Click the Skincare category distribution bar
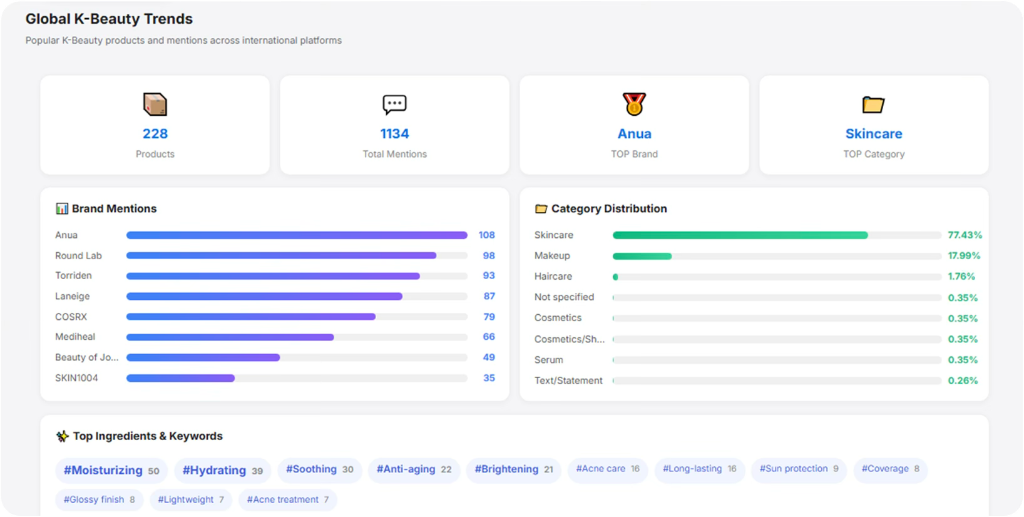The image size is (1024, 517). [x=740, y=235]
